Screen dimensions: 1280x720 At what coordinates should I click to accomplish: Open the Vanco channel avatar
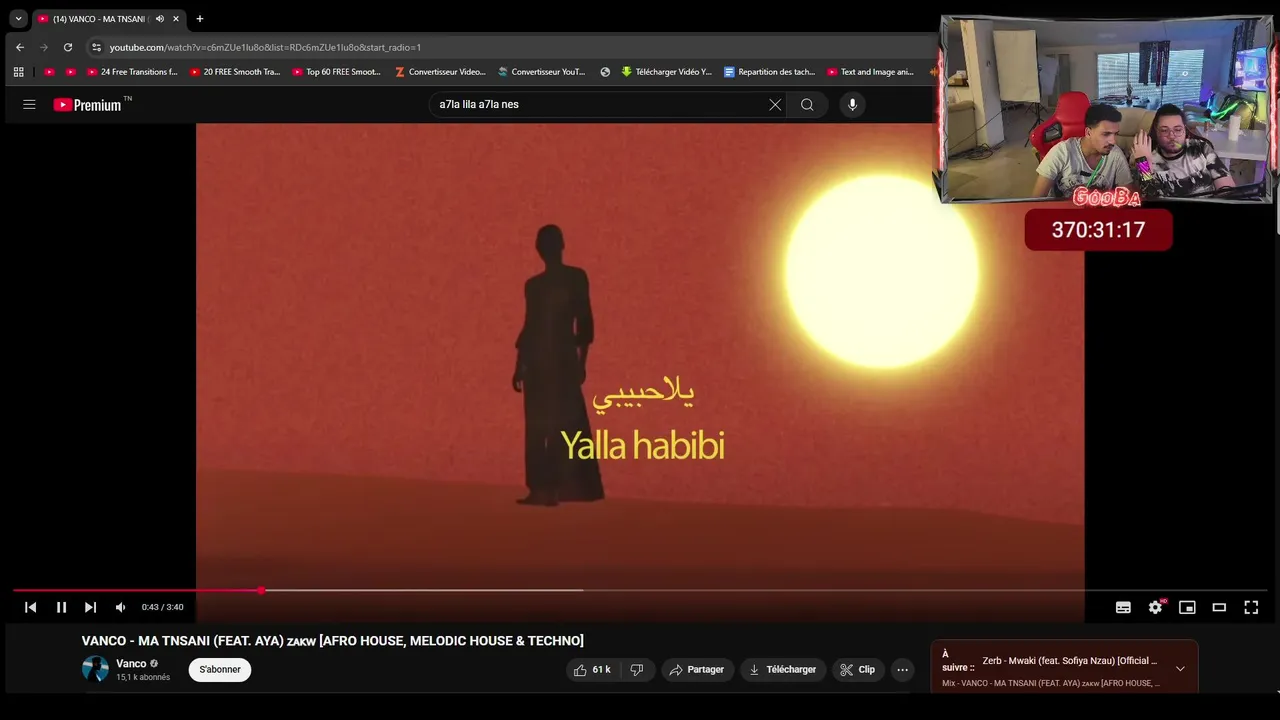click(95, 670)
